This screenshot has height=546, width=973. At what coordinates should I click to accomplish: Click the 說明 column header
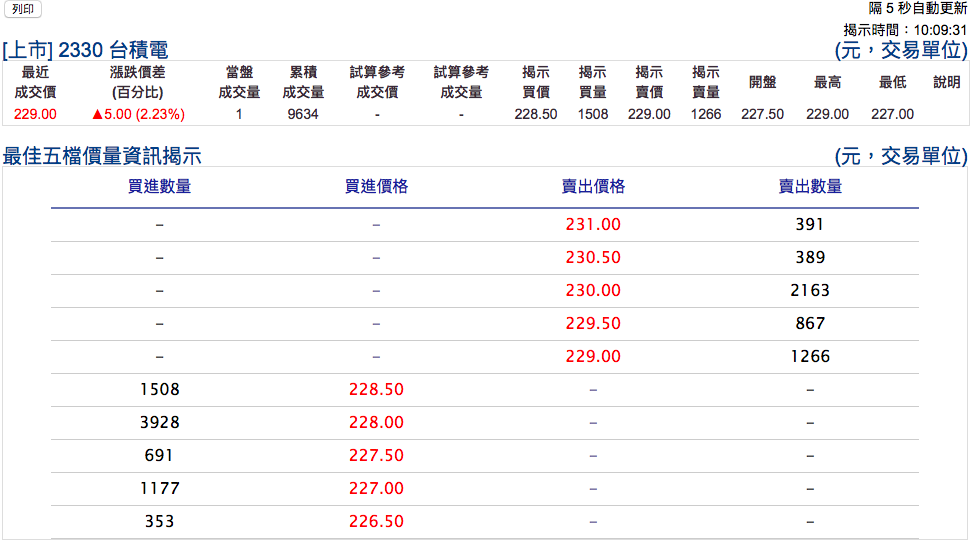[946, 82]
